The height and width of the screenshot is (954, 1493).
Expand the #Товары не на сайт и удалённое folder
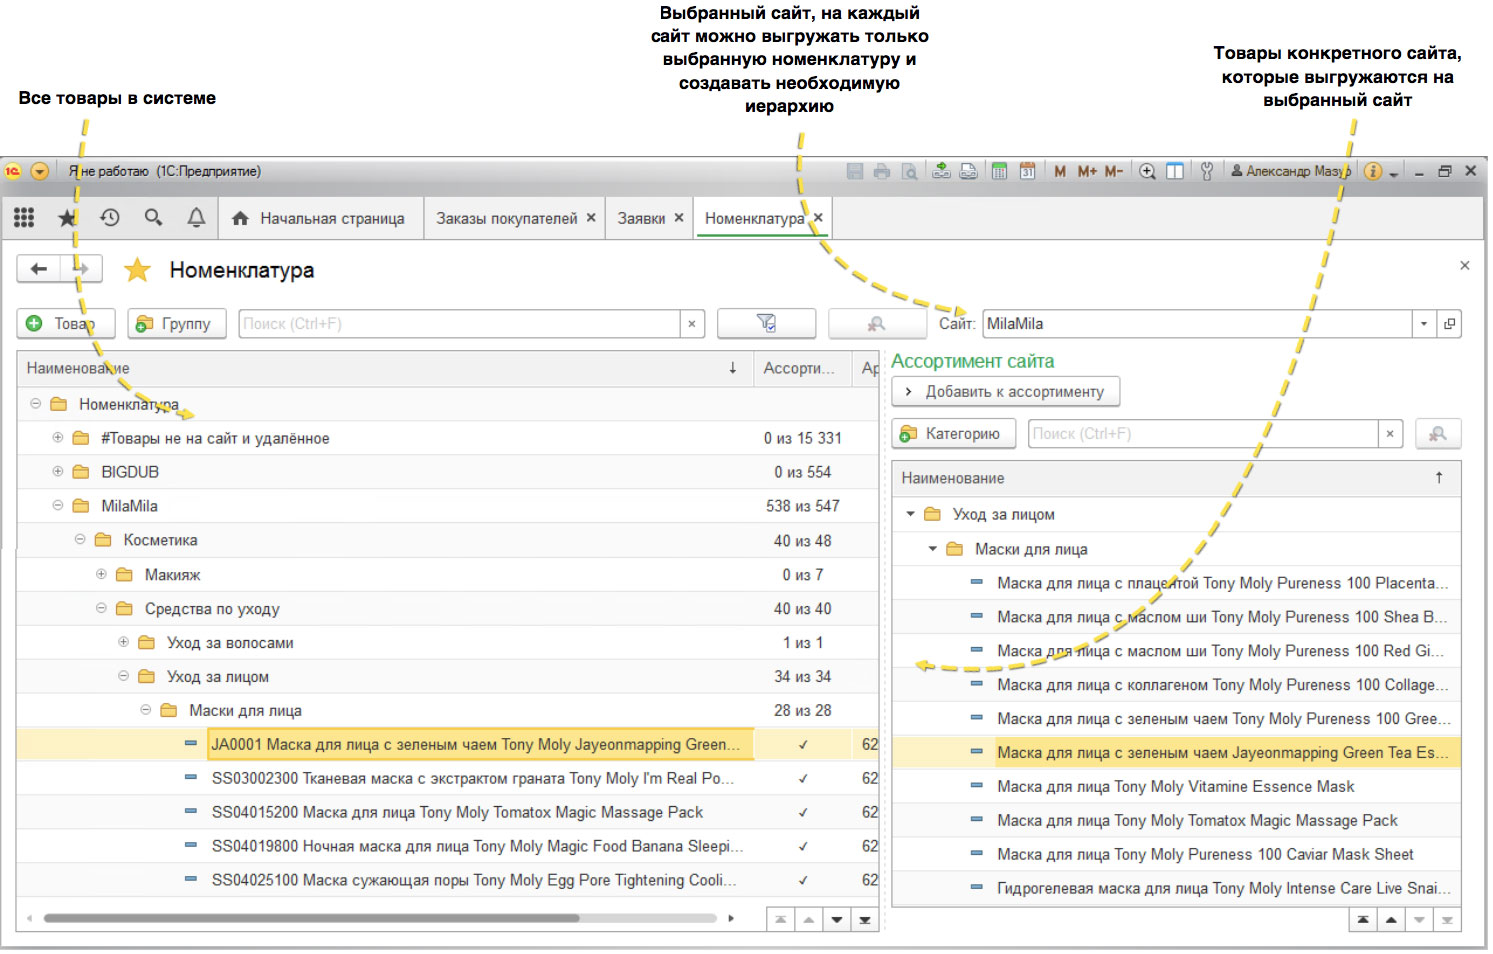tap(58, 438)
